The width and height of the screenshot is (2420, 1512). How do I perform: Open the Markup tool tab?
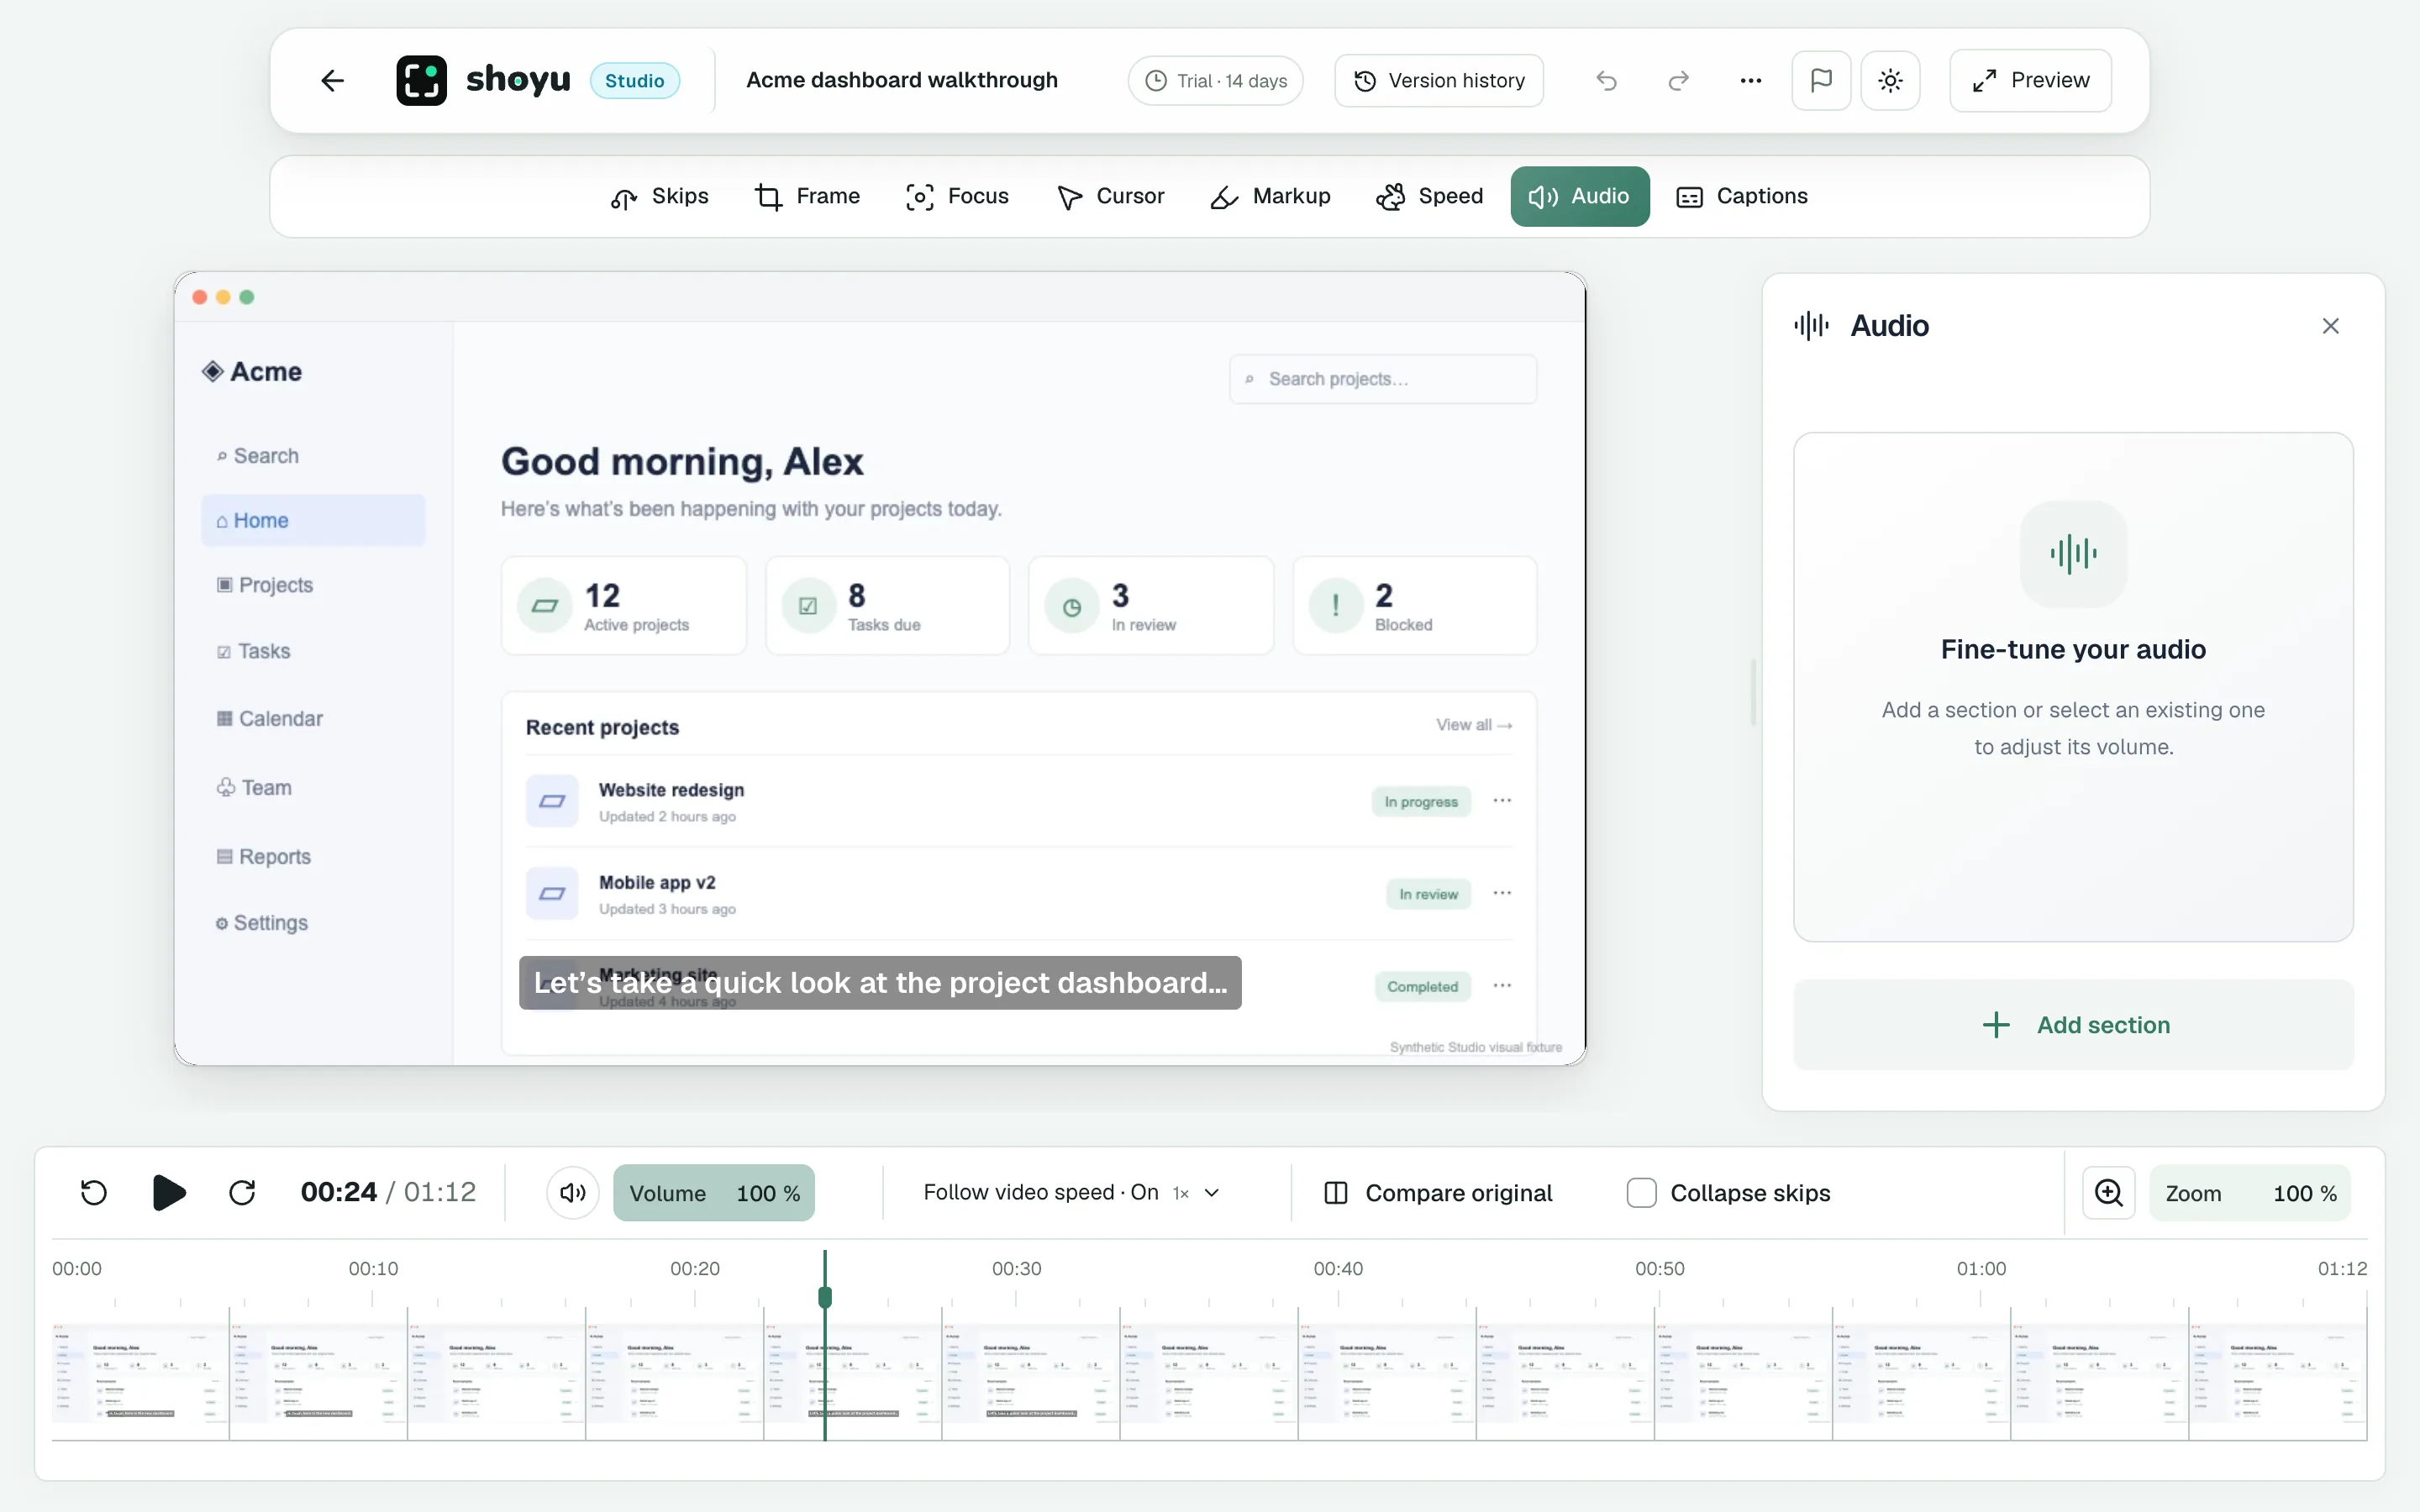pos(1270,196)
